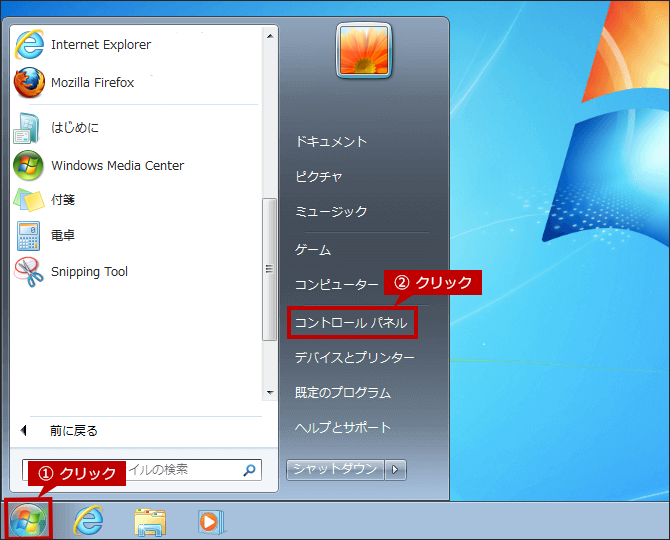Open the 電卓 calculator icon

click(x=29, y=235)
